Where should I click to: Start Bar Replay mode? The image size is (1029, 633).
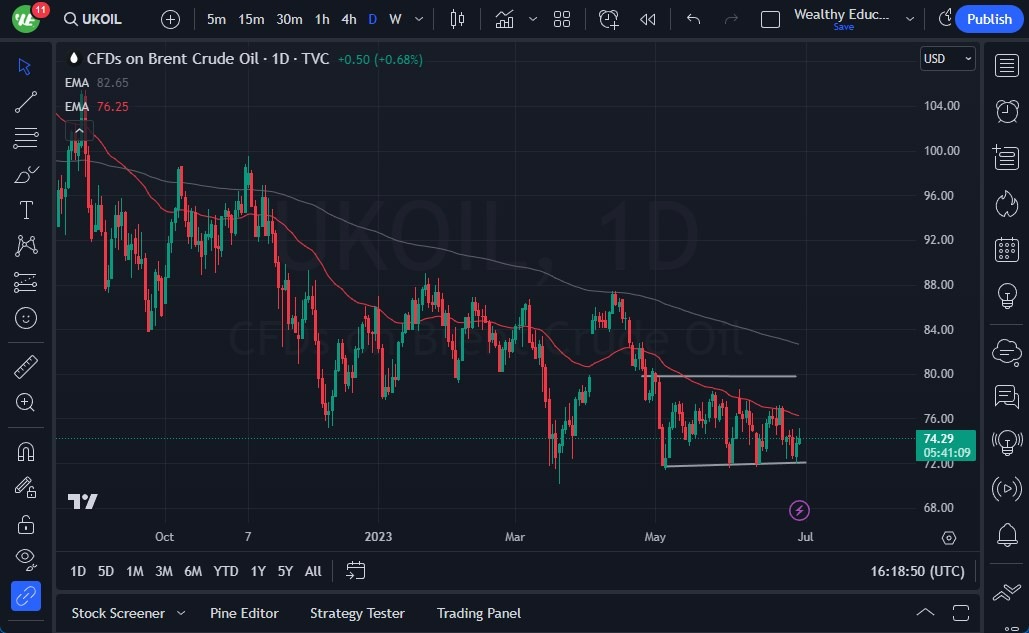[647, 19]
